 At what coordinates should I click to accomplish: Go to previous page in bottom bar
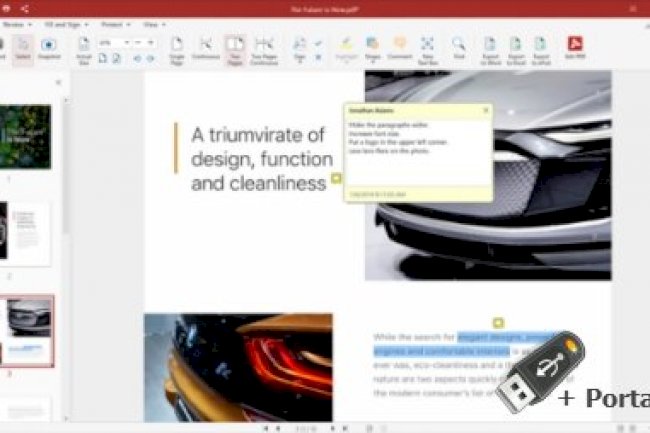click(x=278, y=428)
